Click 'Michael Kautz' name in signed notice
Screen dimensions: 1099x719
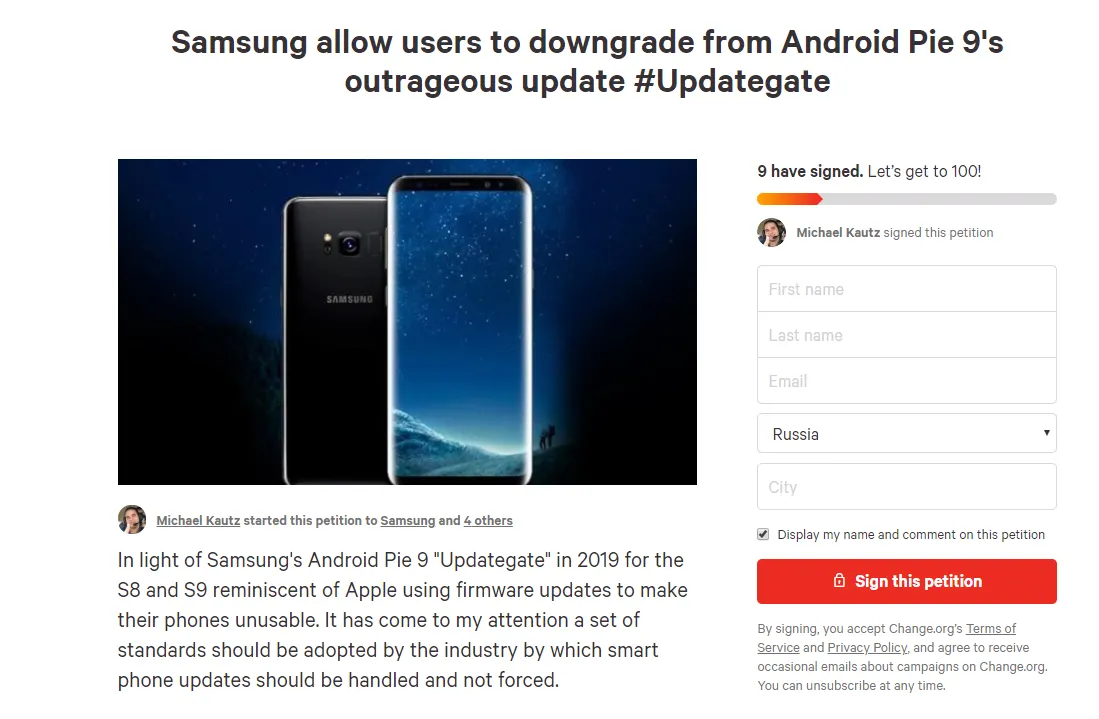pos(838,233)
